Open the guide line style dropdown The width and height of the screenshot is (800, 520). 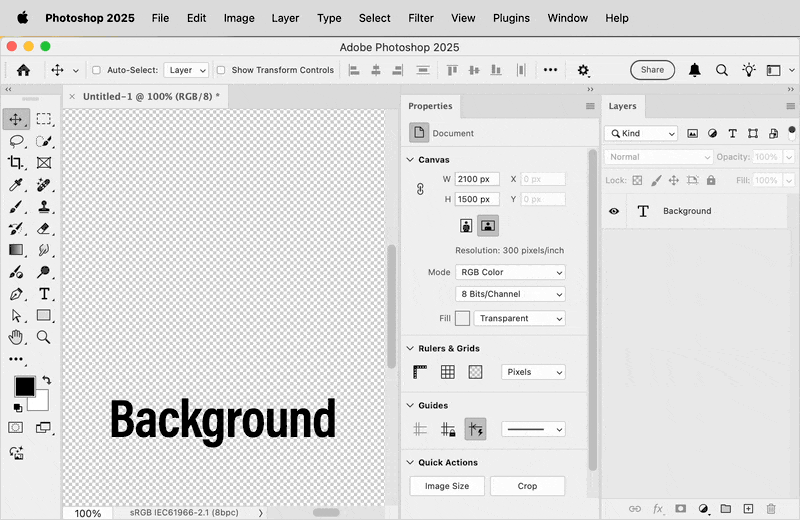(533, 429)
